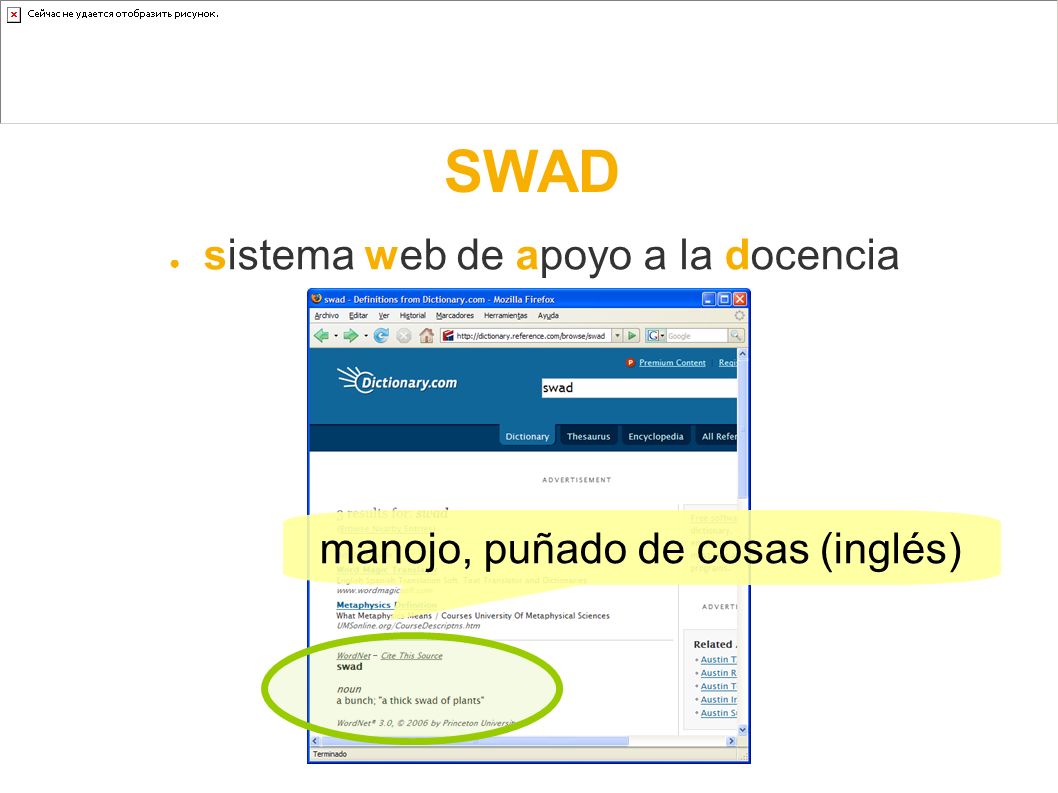Open the search engine selector dropdown
The width and height of the screenshot is (1058, 793).
click(663, 335)
